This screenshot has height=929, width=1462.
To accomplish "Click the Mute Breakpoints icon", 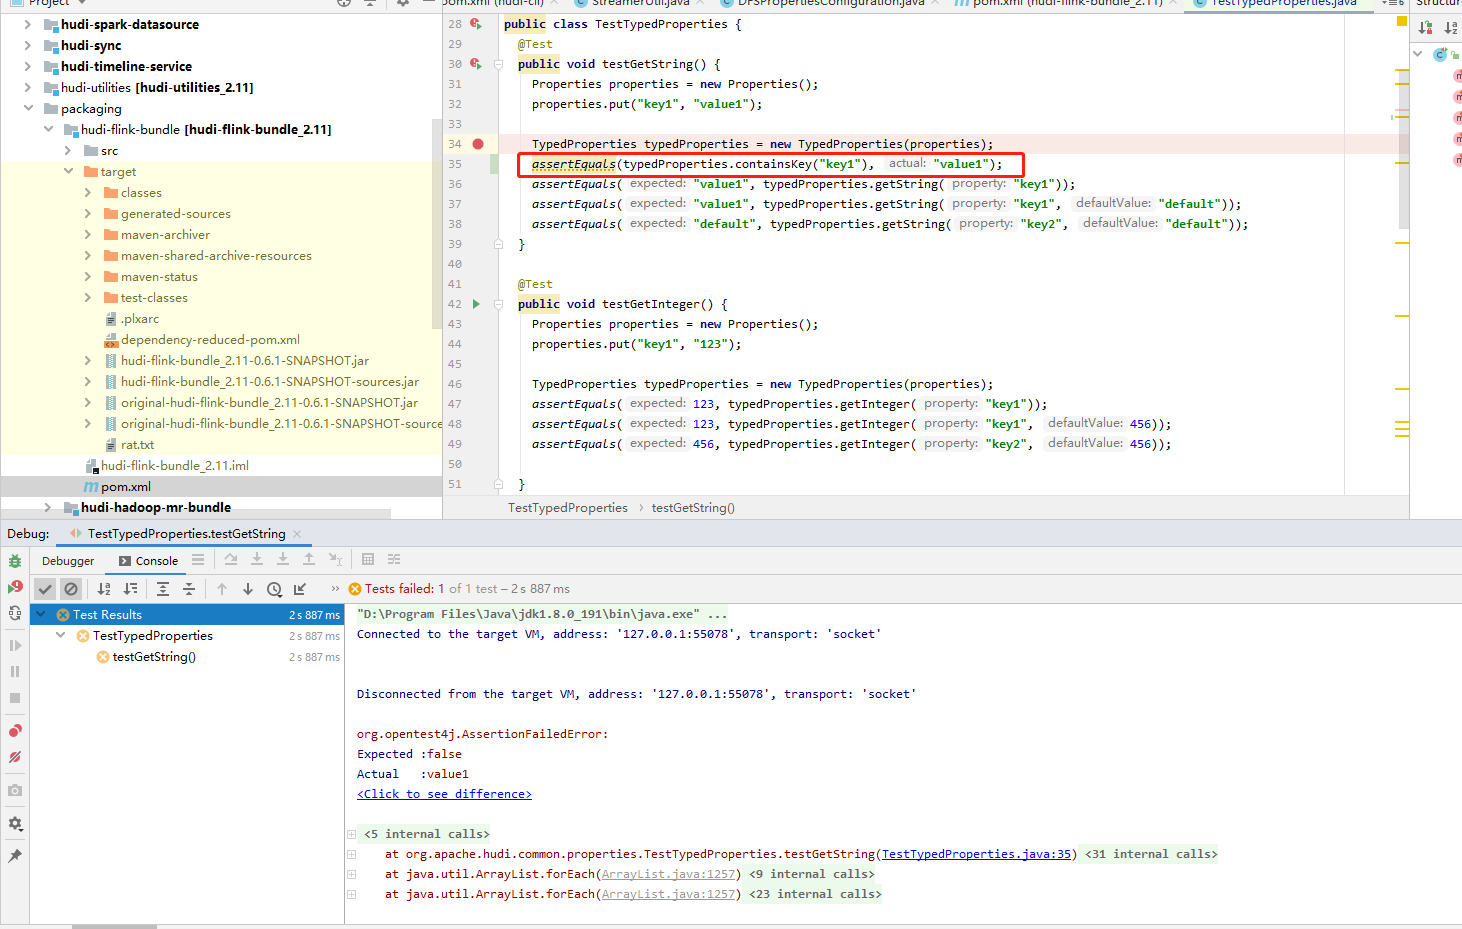I will (15, 757).
